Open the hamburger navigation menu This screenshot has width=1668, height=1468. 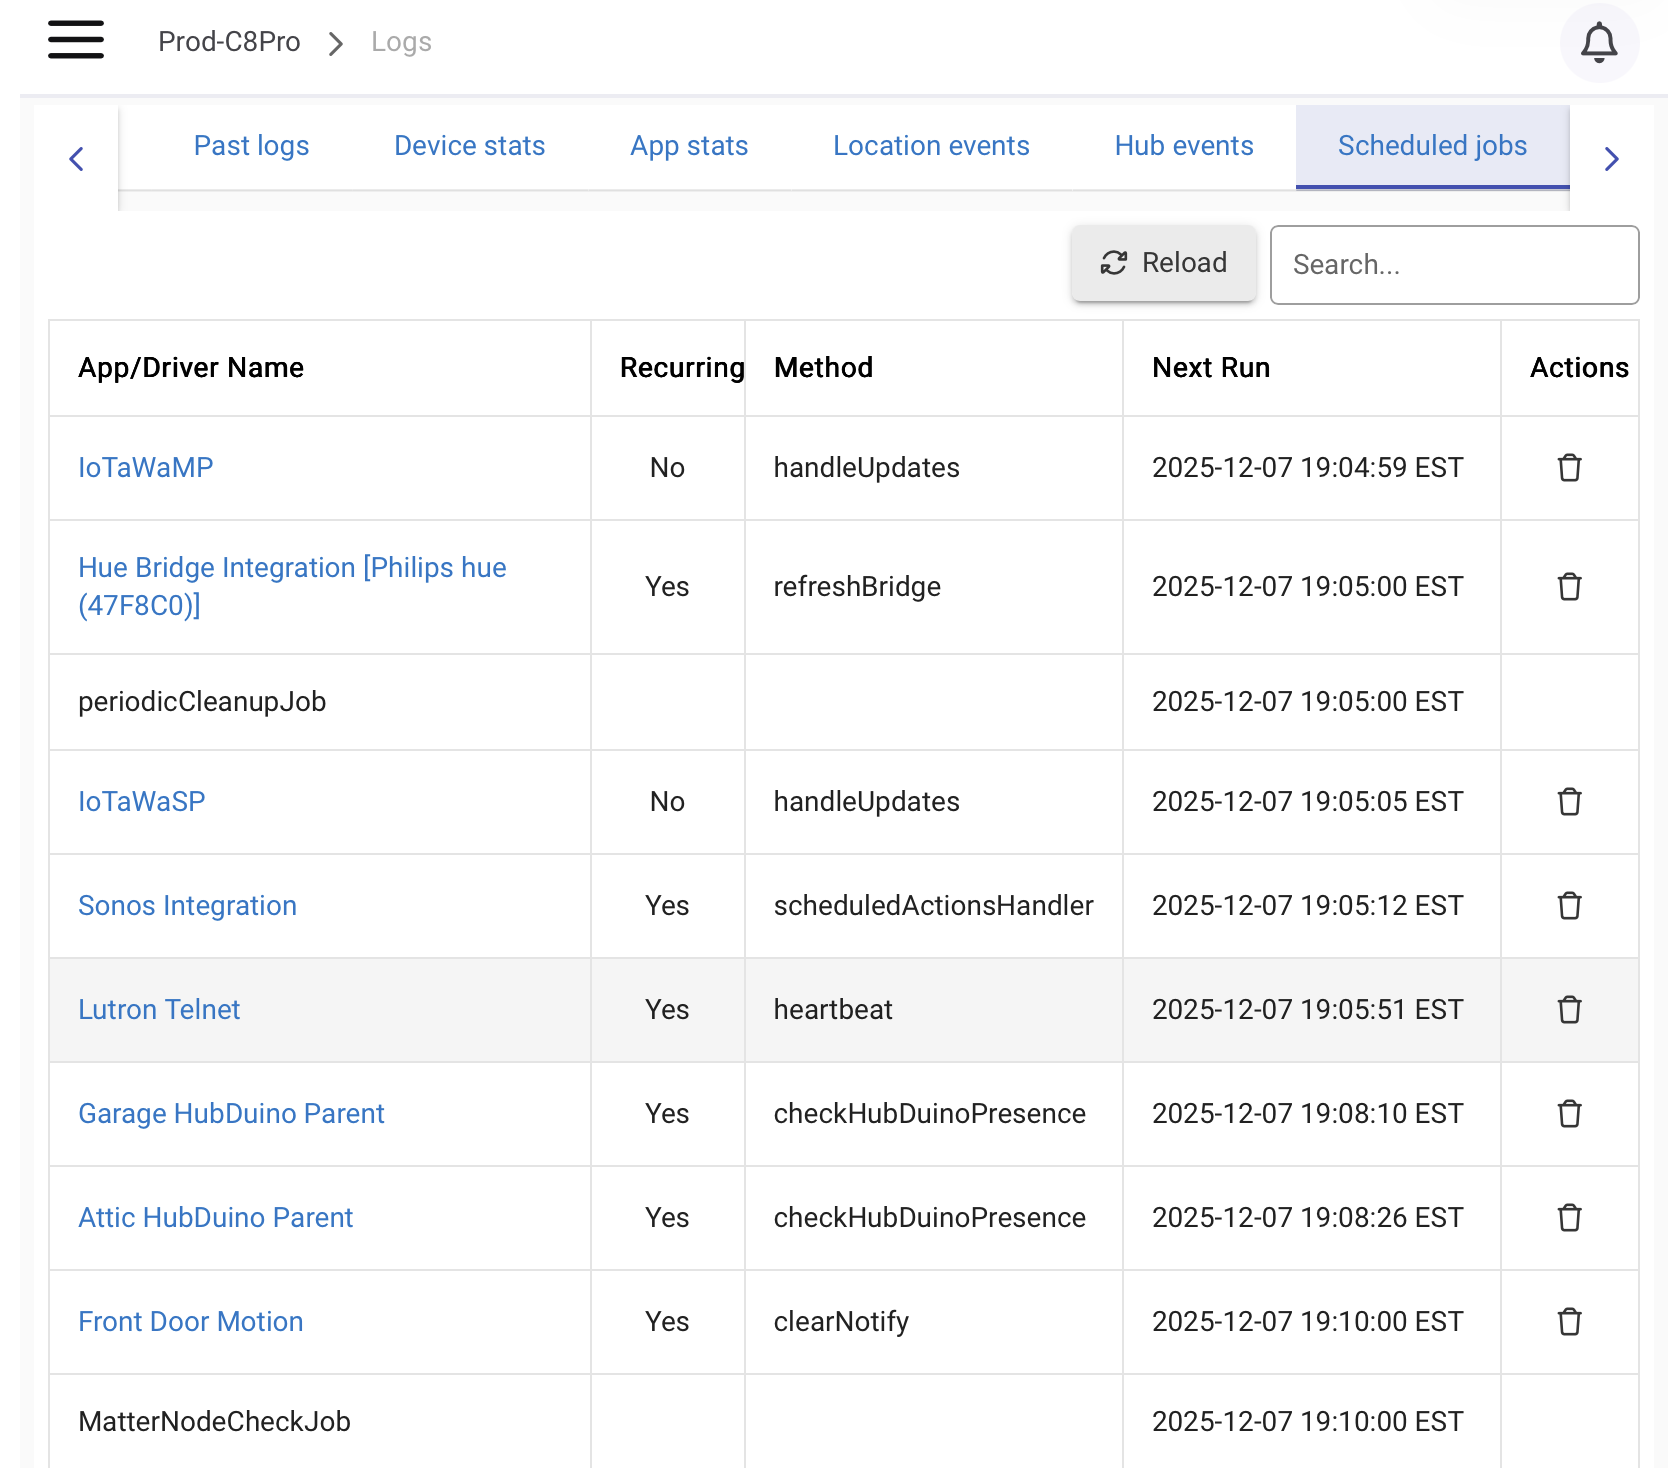76,41
